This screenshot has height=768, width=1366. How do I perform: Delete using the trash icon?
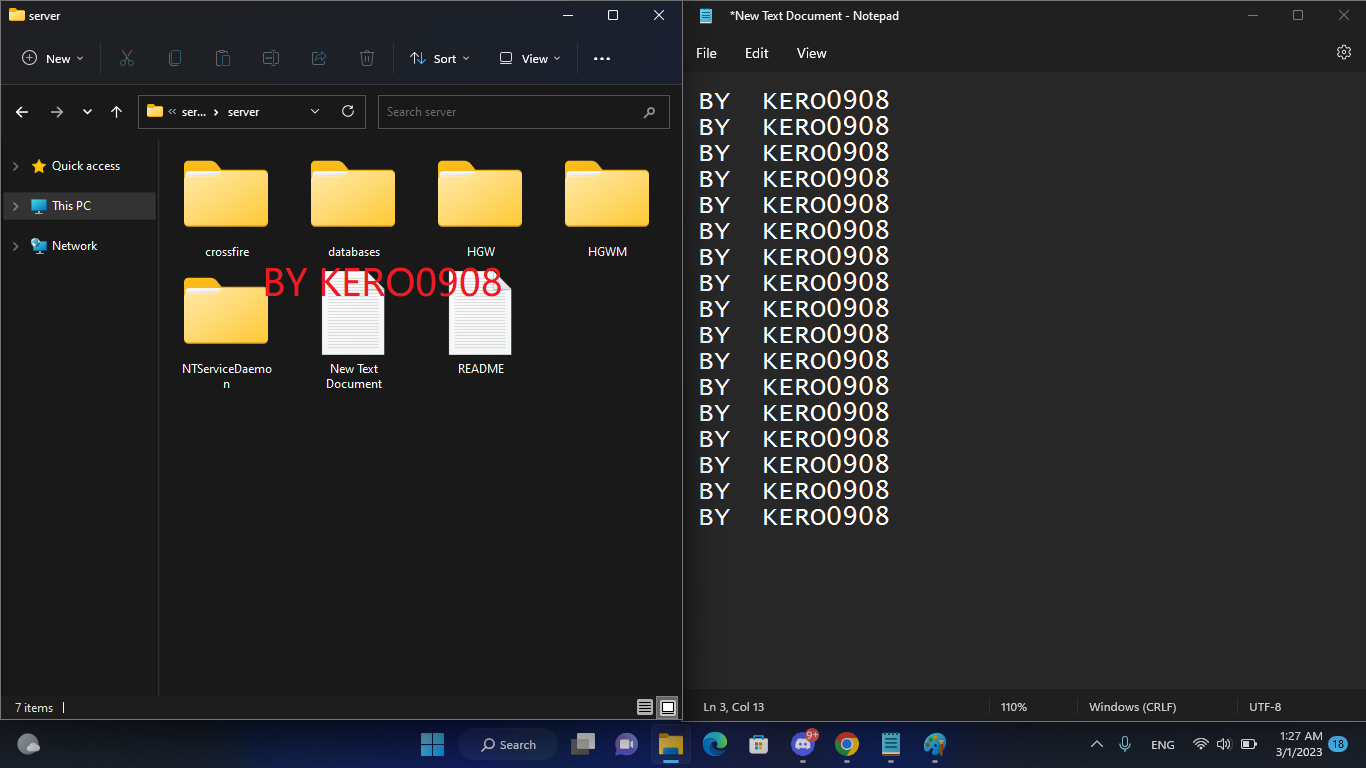[x=366, y=58]
